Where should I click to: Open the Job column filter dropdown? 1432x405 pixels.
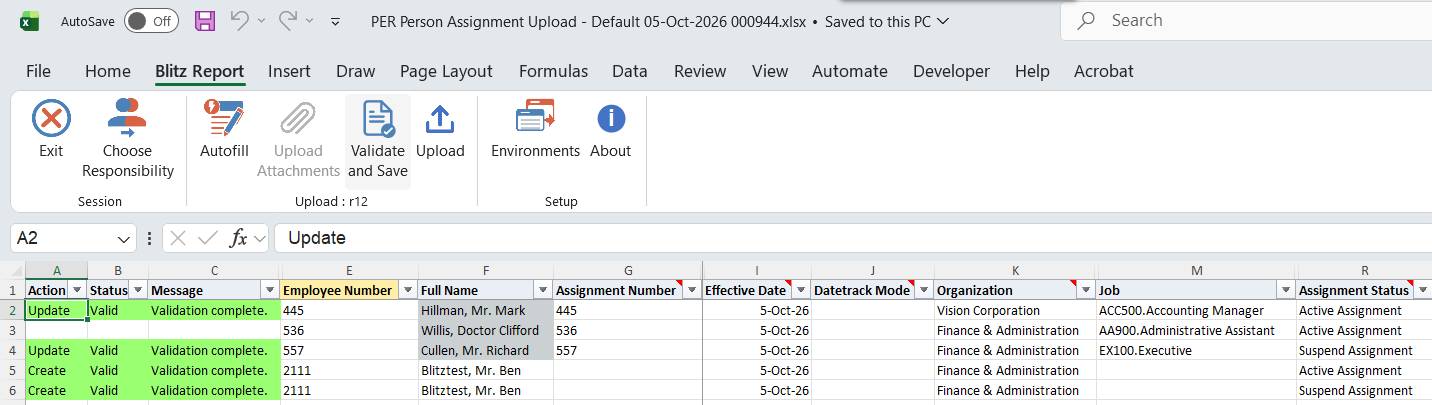tap(1285, 290)
